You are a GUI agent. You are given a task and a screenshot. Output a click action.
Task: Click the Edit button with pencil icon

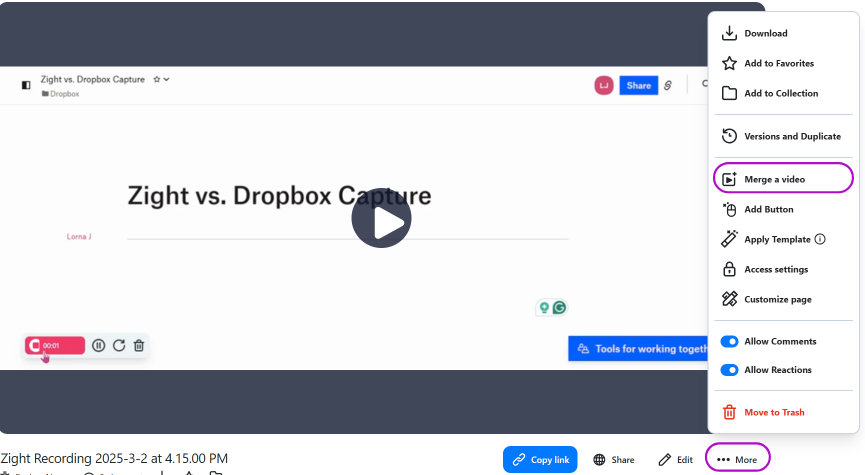pos(675,460)
